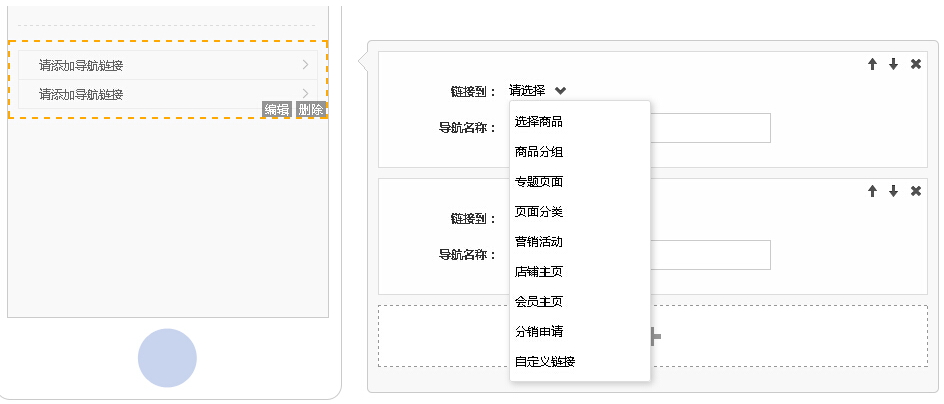Click move-up arrow in first navigation panel
944x404 pixels.
click(872, 64)
